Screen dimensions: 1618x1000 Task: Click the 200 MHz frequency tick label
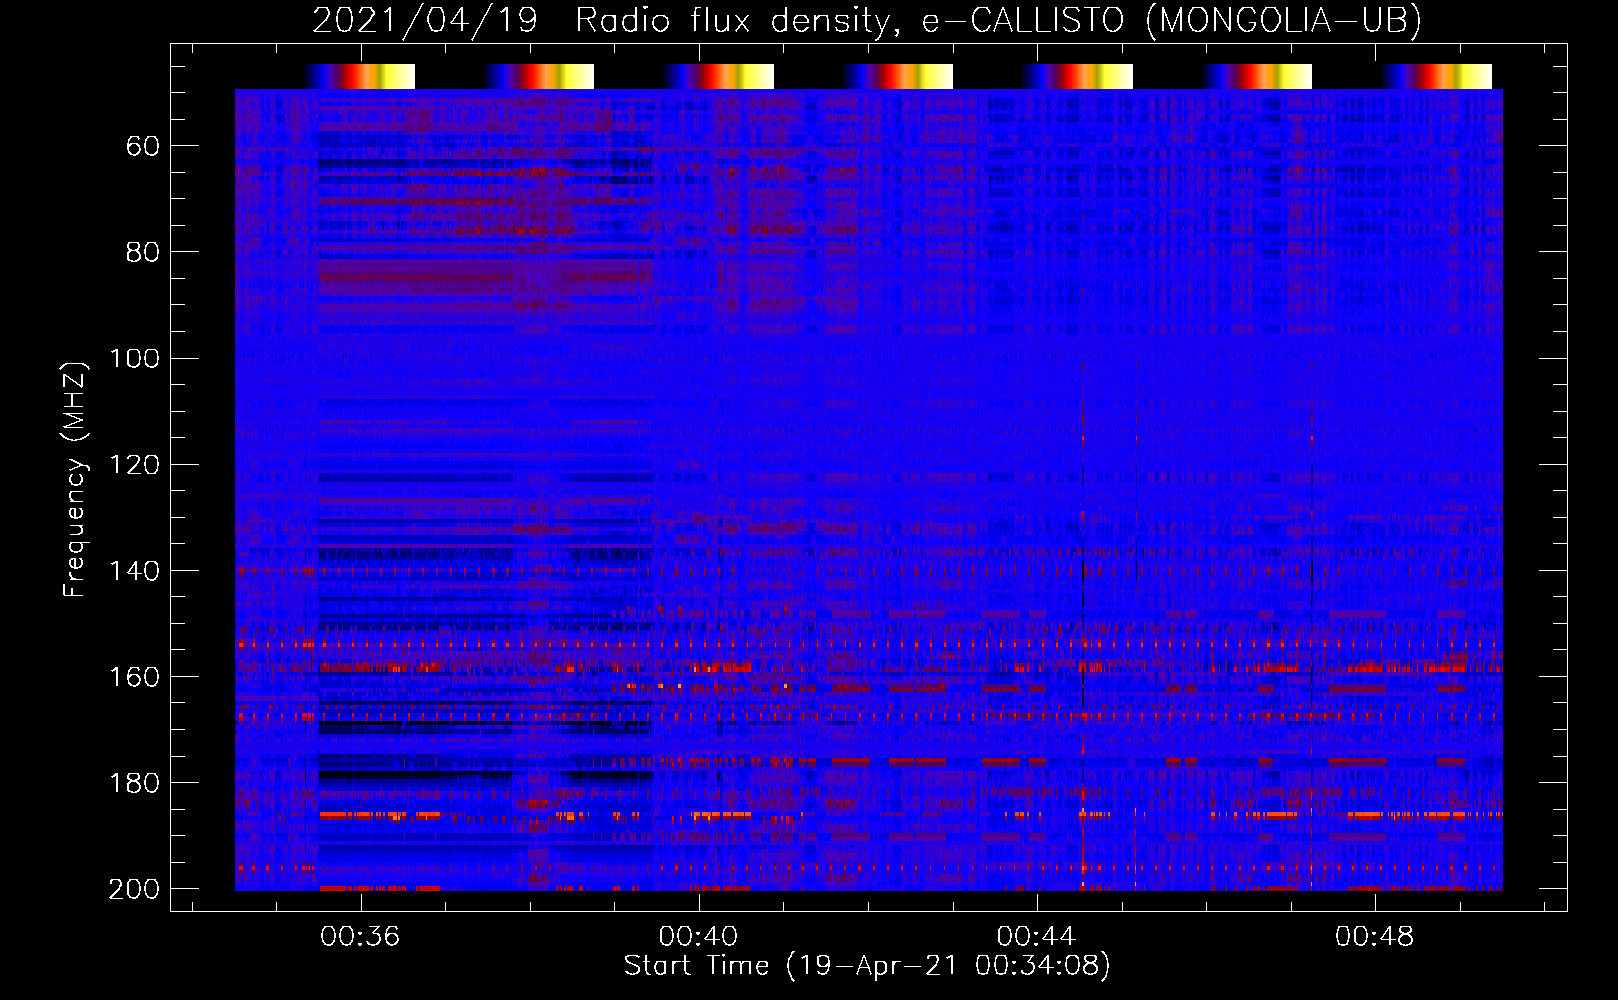[x=135, y=888]
